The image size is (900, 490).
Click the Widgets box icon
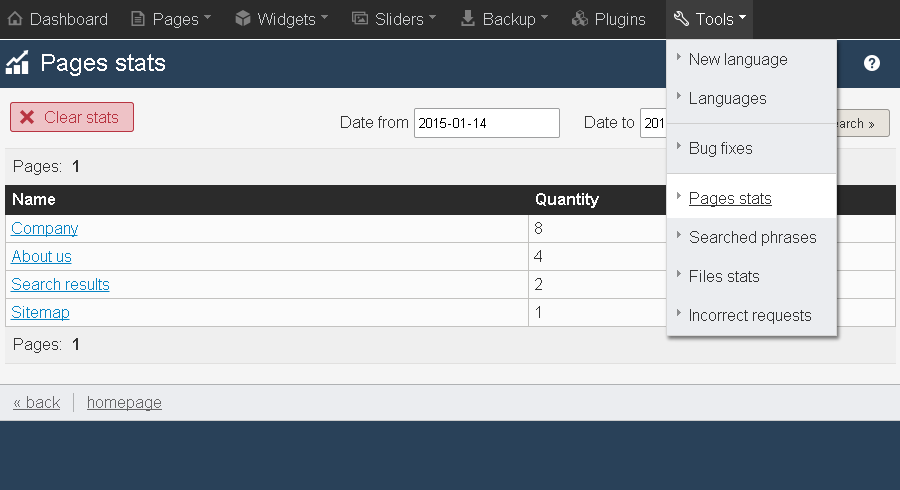pos(243,19)
